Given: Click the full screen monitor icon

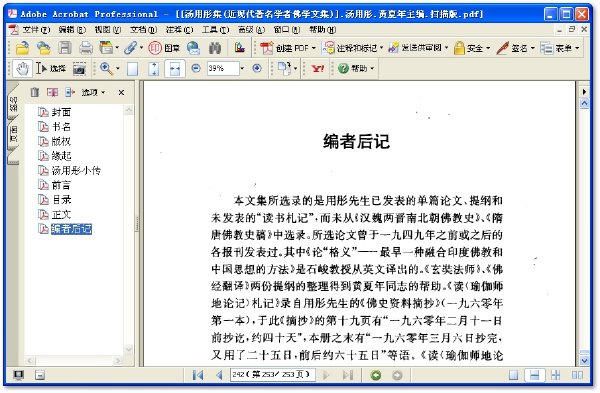Looking at the screenshot, I should tap(18, 375).
